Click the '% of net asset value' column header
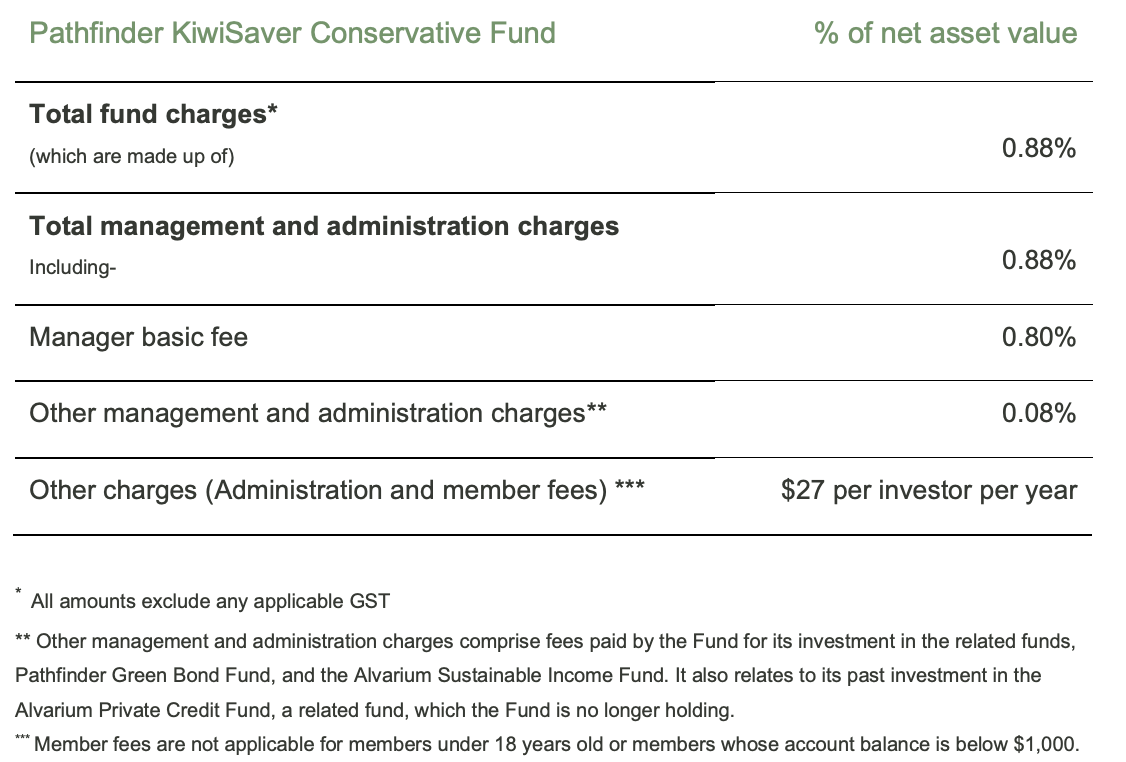The height and width of the screenshot is (762, 1126). pos(945,33)
